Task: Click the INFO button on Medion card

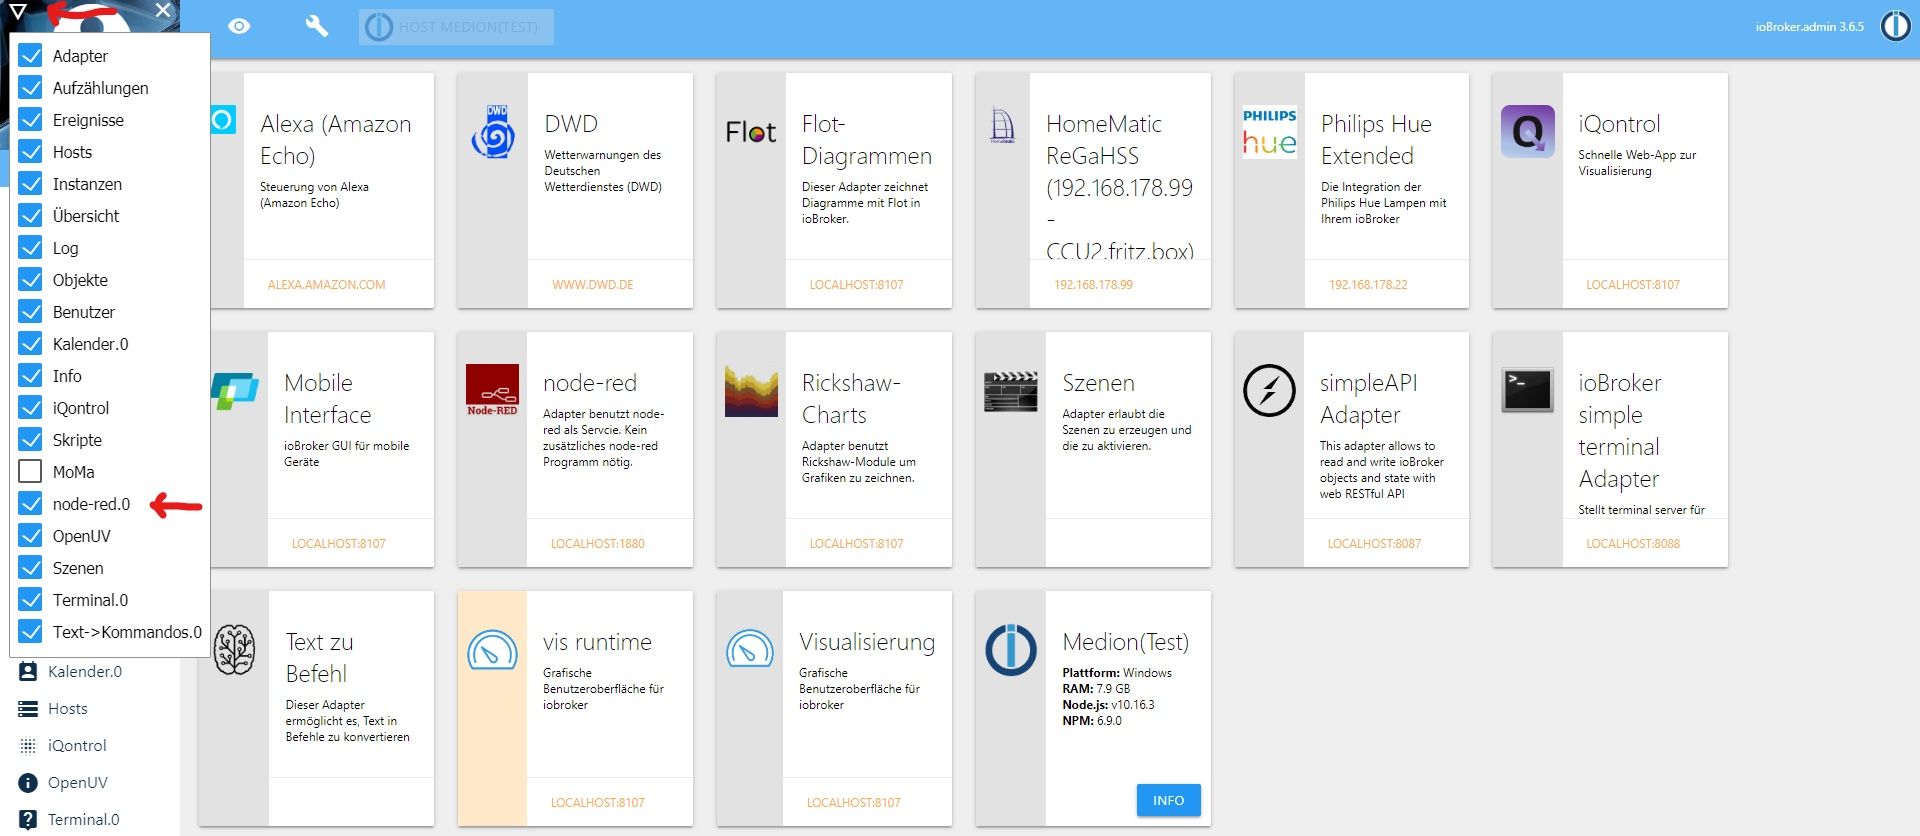Action: click(1168, 800)
